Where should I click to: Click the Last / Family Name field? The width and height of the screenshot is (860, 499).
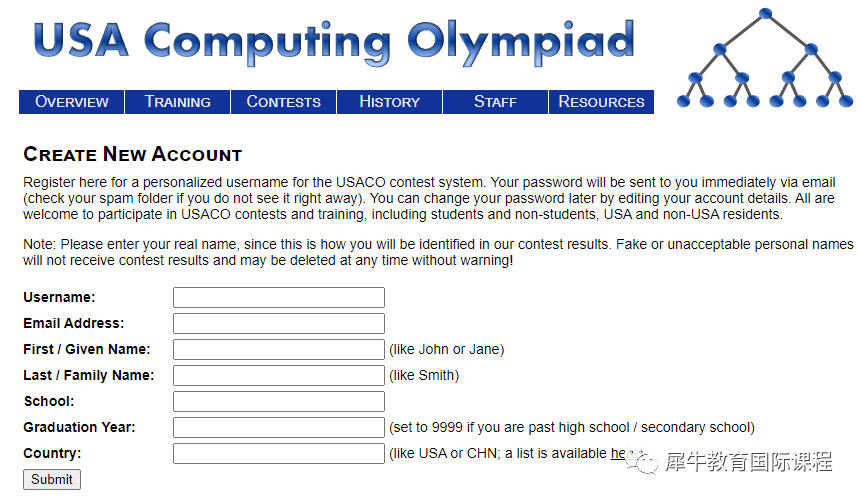pos(279,376)
